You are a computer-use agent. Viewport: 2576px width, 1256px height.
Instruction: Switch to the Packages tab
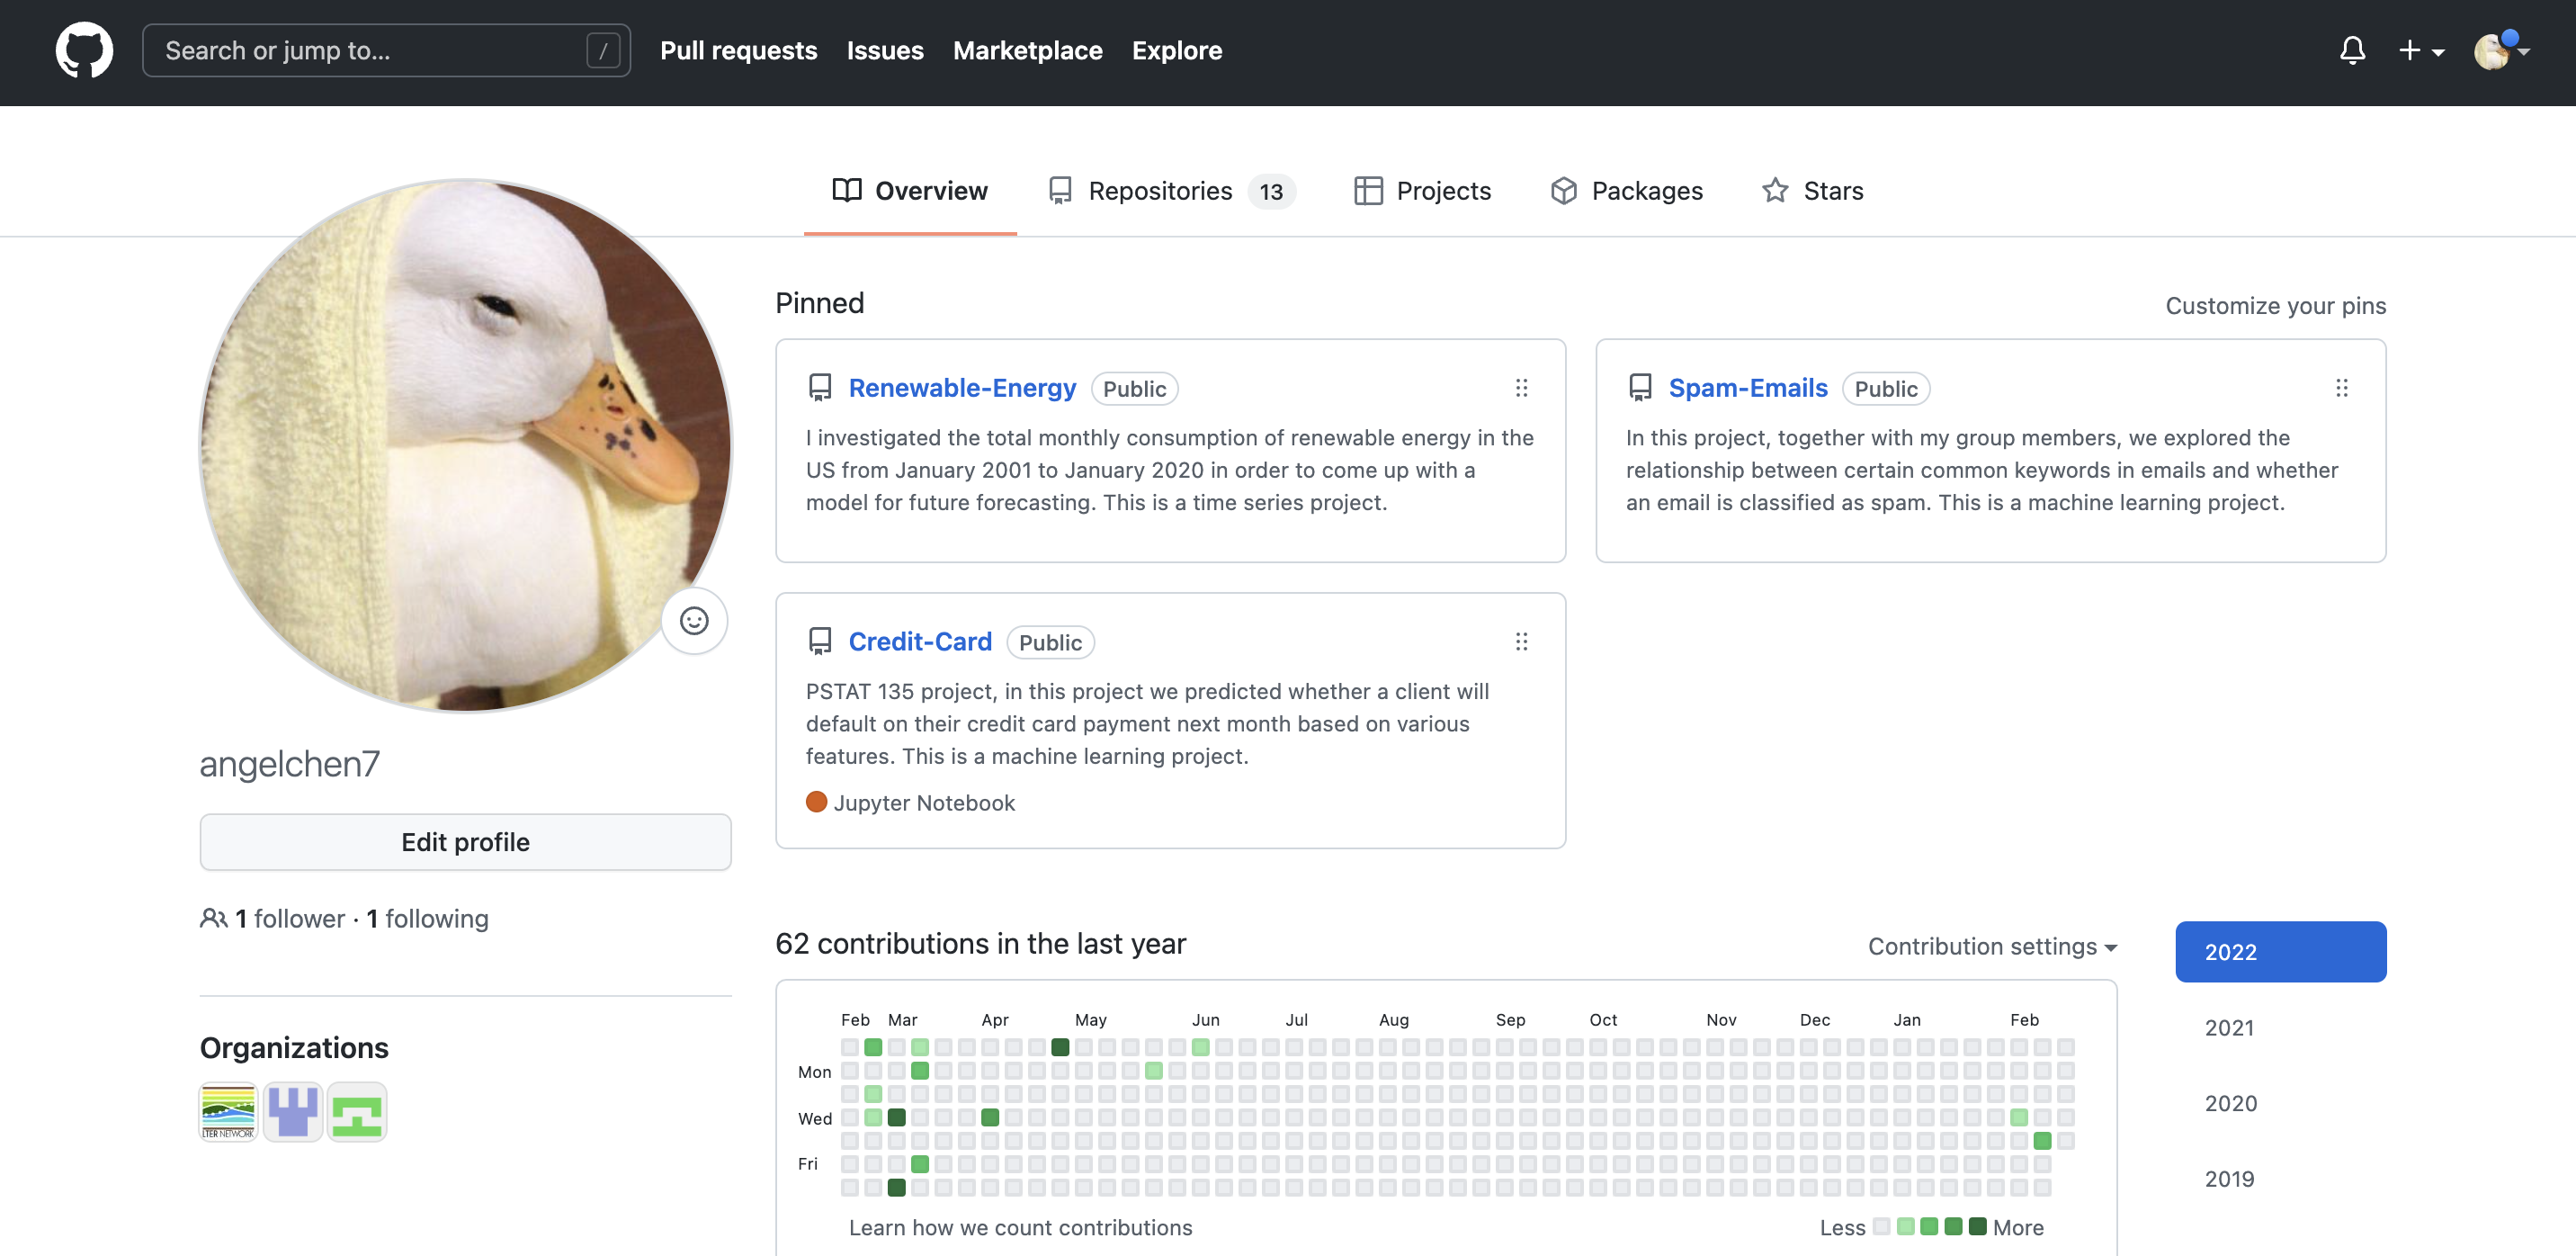[x=1626, y=191]
